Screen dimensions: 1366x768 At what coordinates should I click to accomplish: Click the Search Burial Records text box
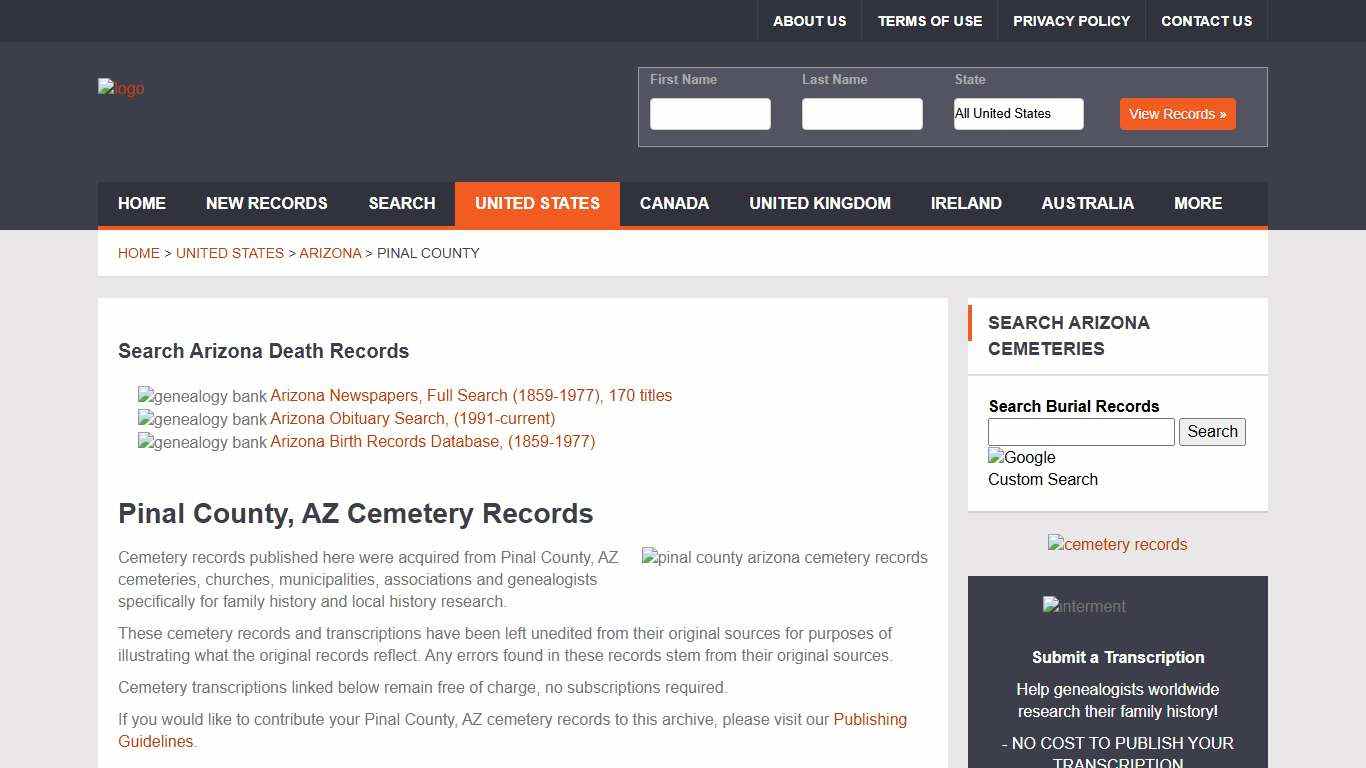[1080, 431]
